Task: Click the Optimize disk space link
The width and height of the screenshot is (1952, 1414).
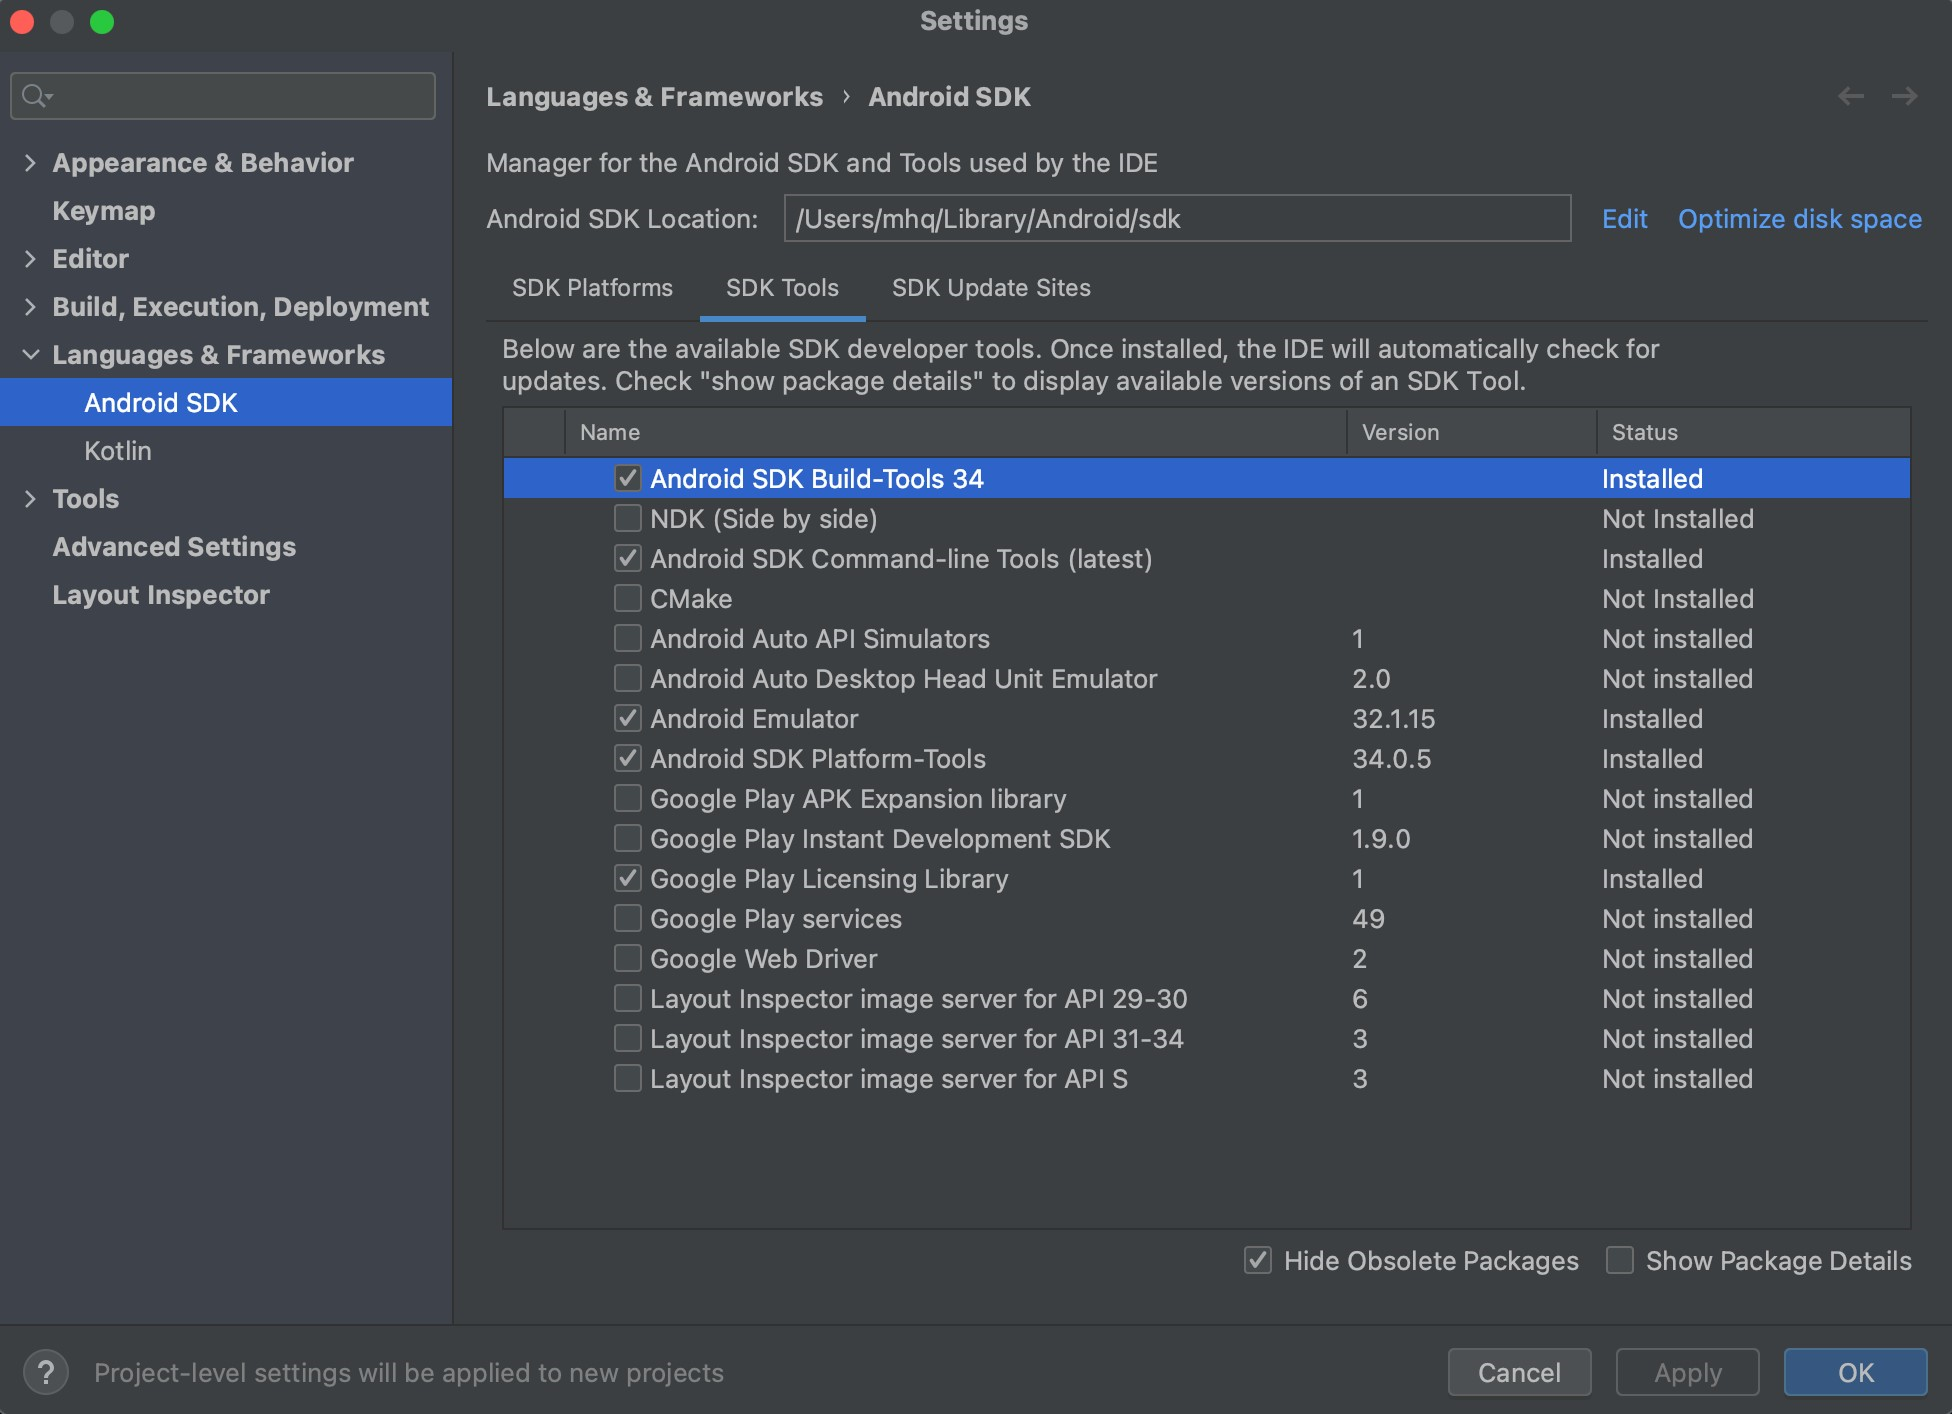Action: click(x=1799, y=218)
